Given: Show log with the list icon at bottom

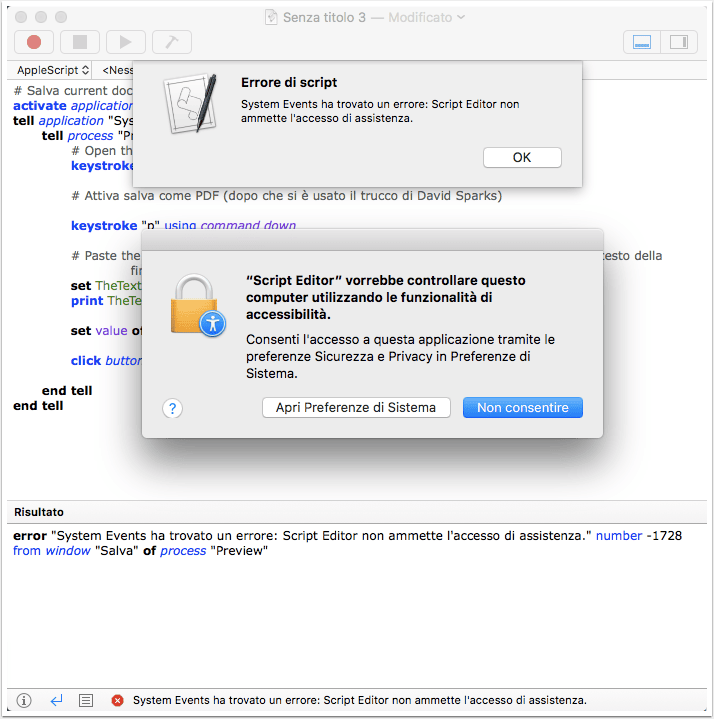Looking at the screenshot, I should coord(86,700).
